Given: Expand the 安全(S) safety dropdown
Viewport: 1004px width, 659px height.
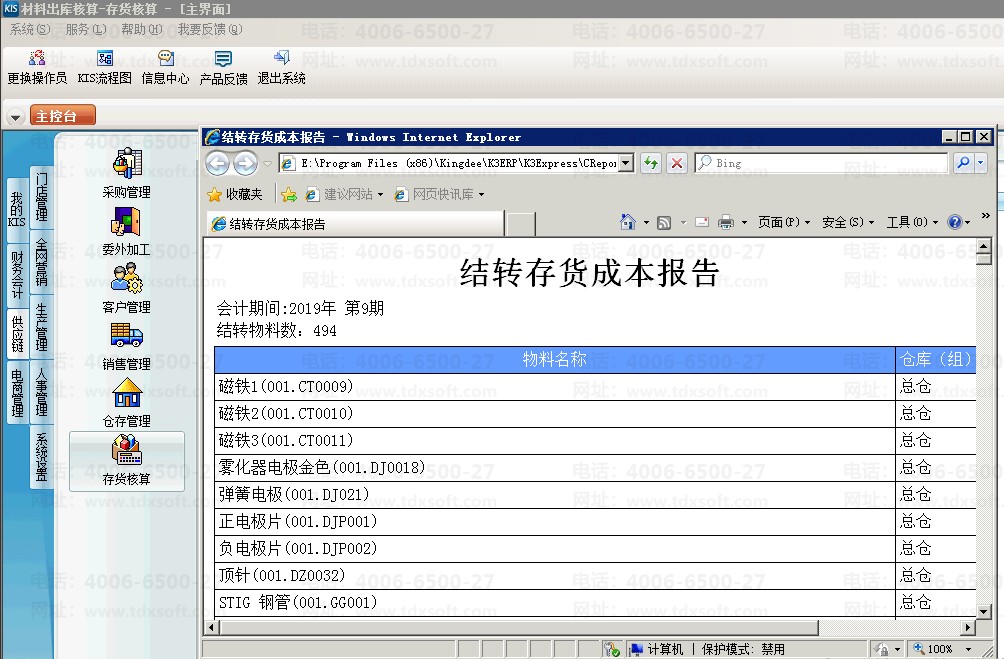Looking at the screenshot, I should tap(847, 222).
